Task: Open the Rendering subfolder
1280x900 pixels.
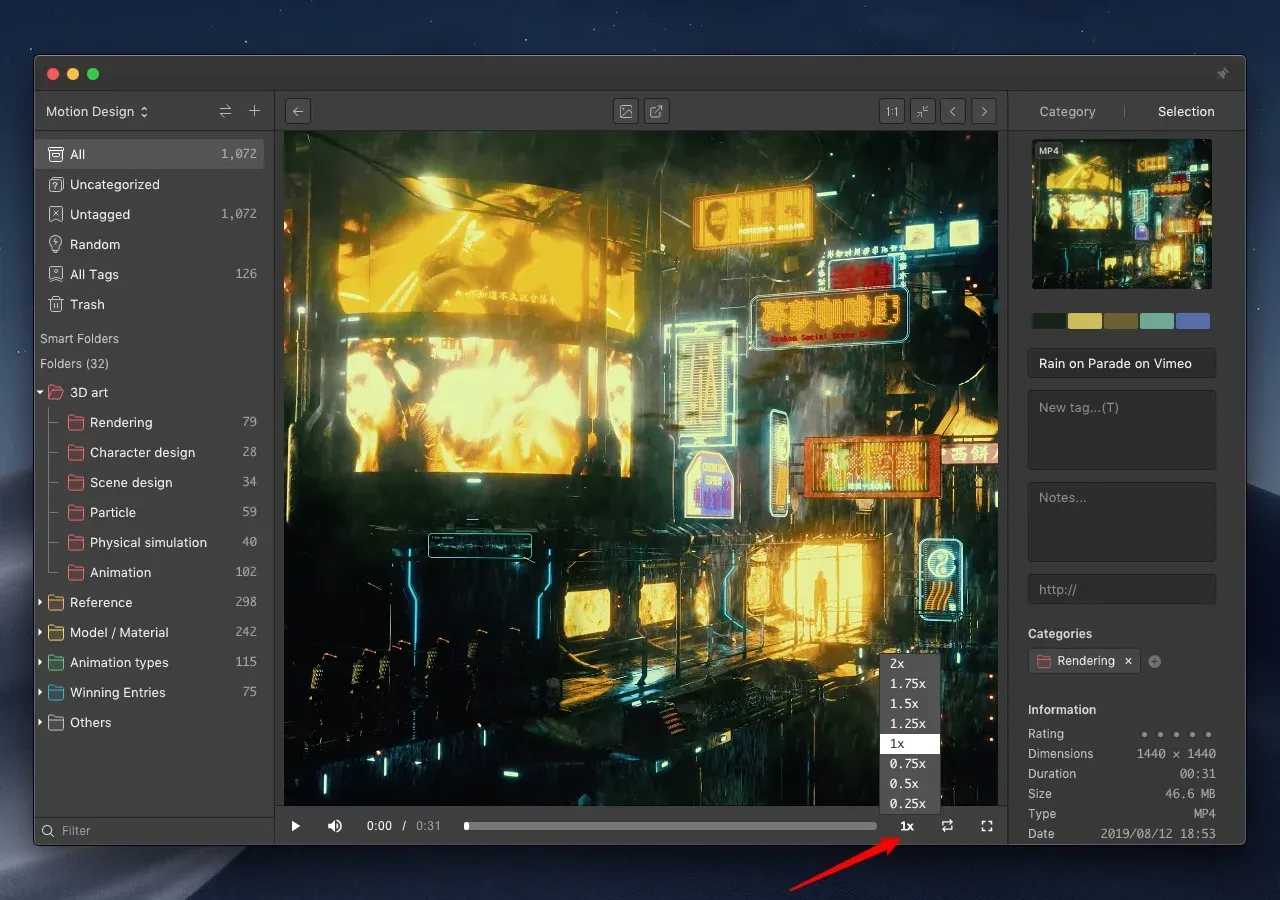Action: coord(151,422)
